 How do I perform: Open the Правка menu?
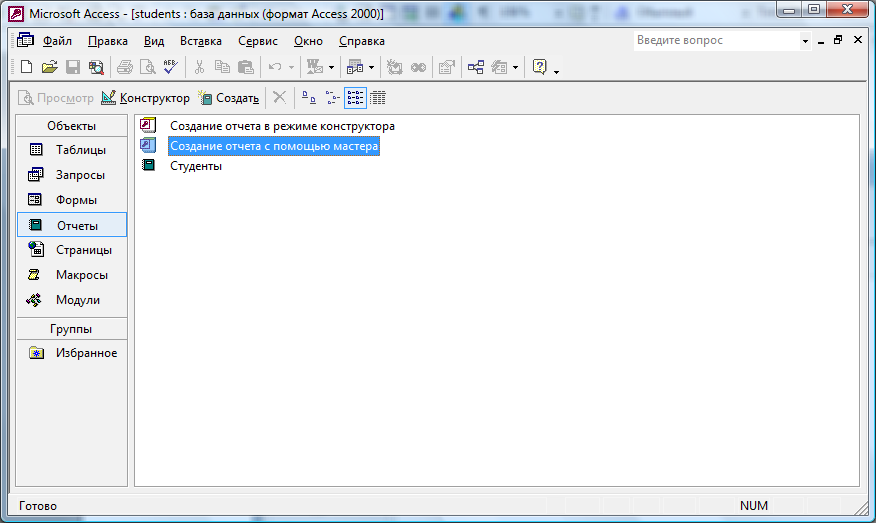(x=108, y=41)
